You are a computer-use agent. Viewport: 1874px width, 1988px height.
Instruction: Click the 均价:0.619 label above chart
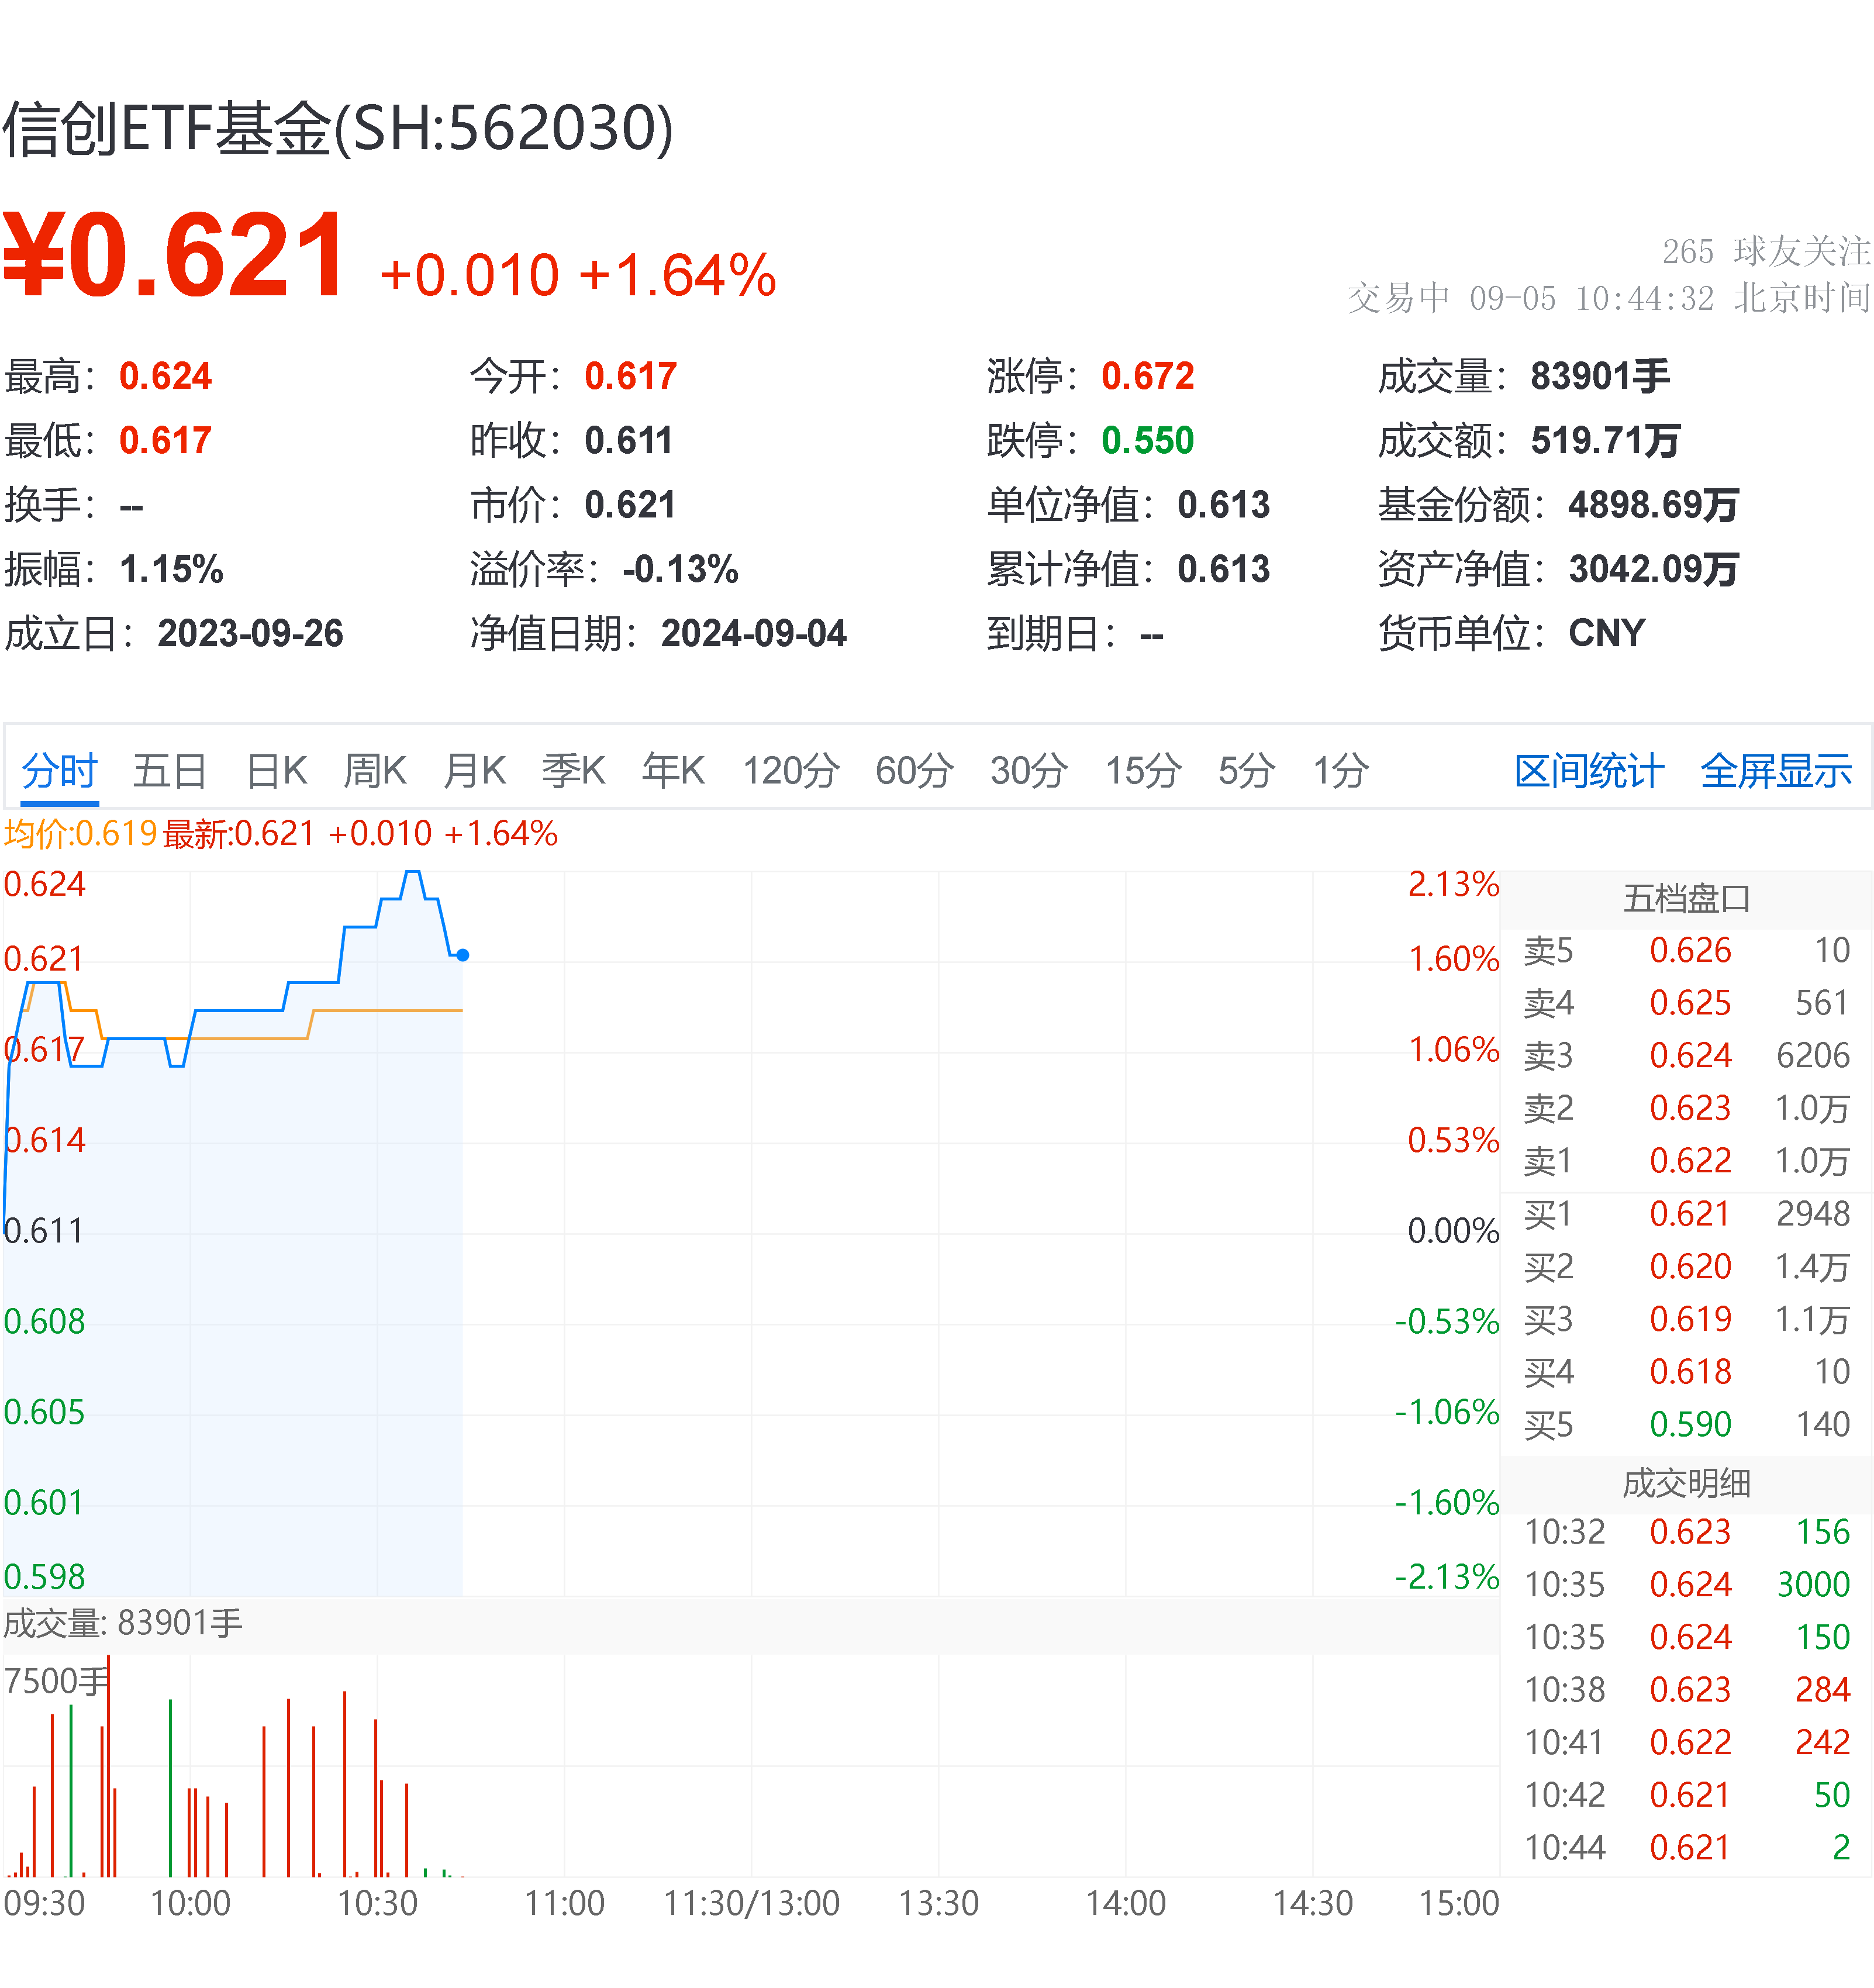click(80, 834)
